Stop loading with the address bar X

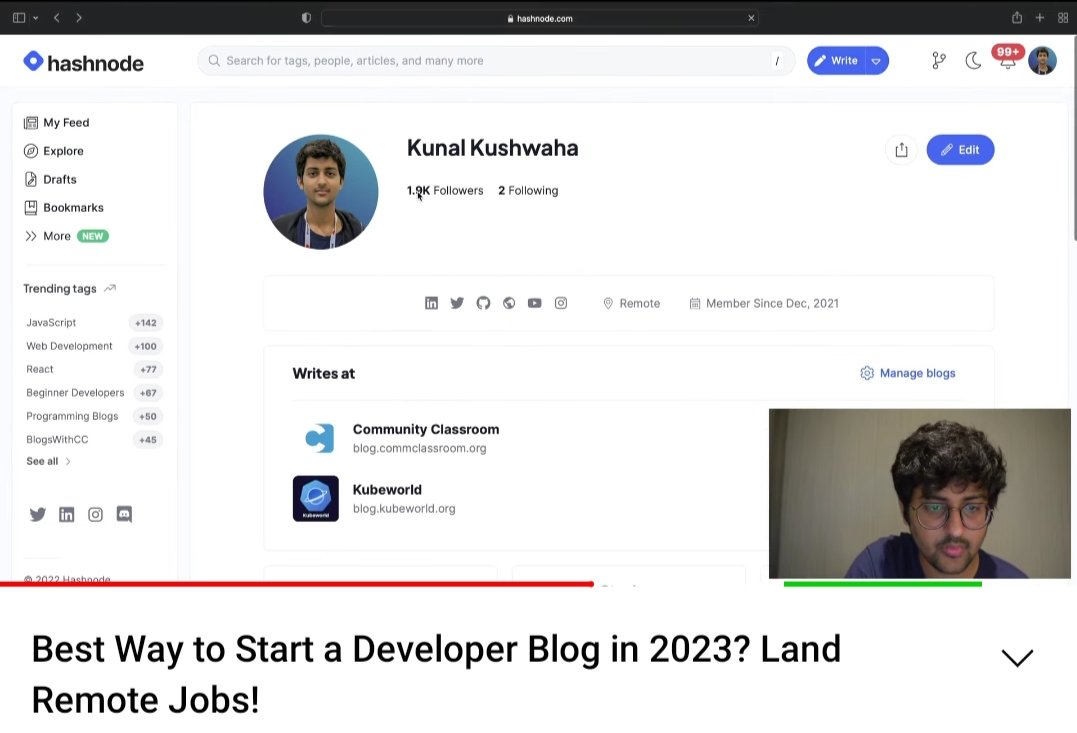[751, 18]
